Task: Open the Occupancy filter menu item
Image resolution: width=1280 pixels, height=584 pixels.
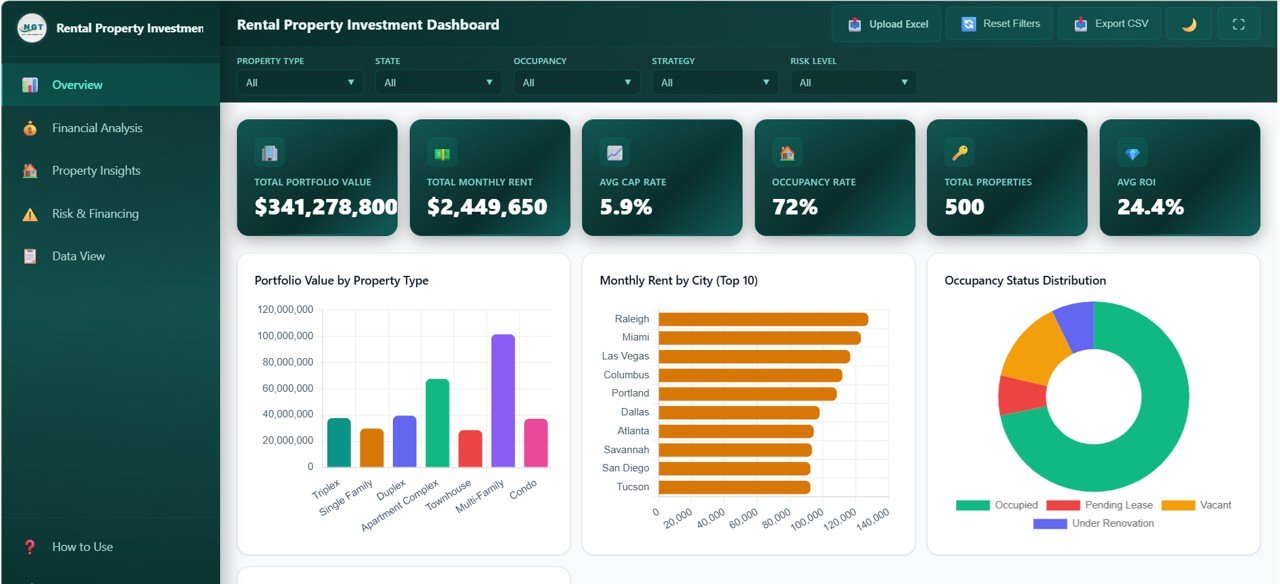Action: click(x=576, y=82)
